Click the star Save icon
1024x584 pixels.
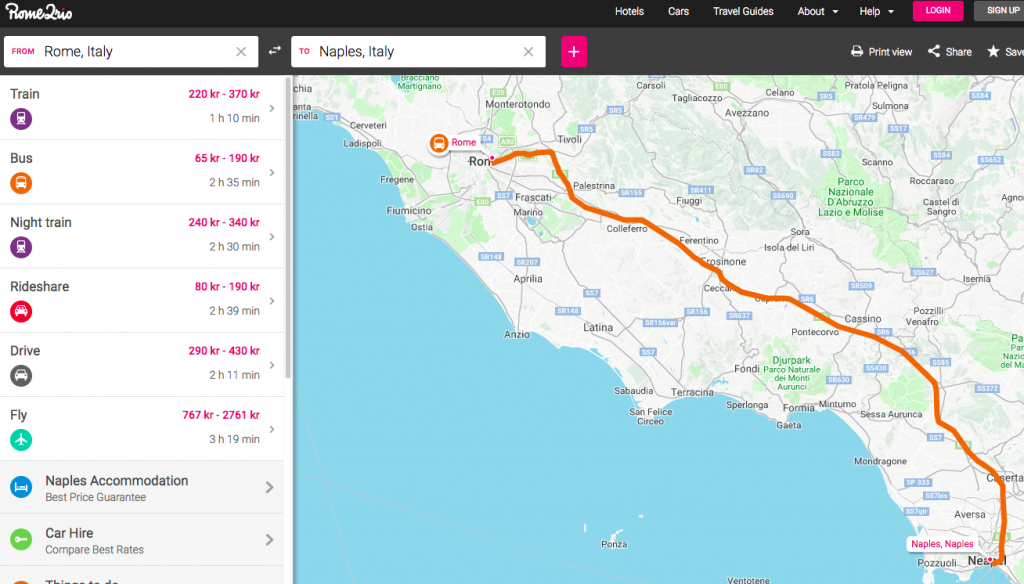[x=993, y=51]
